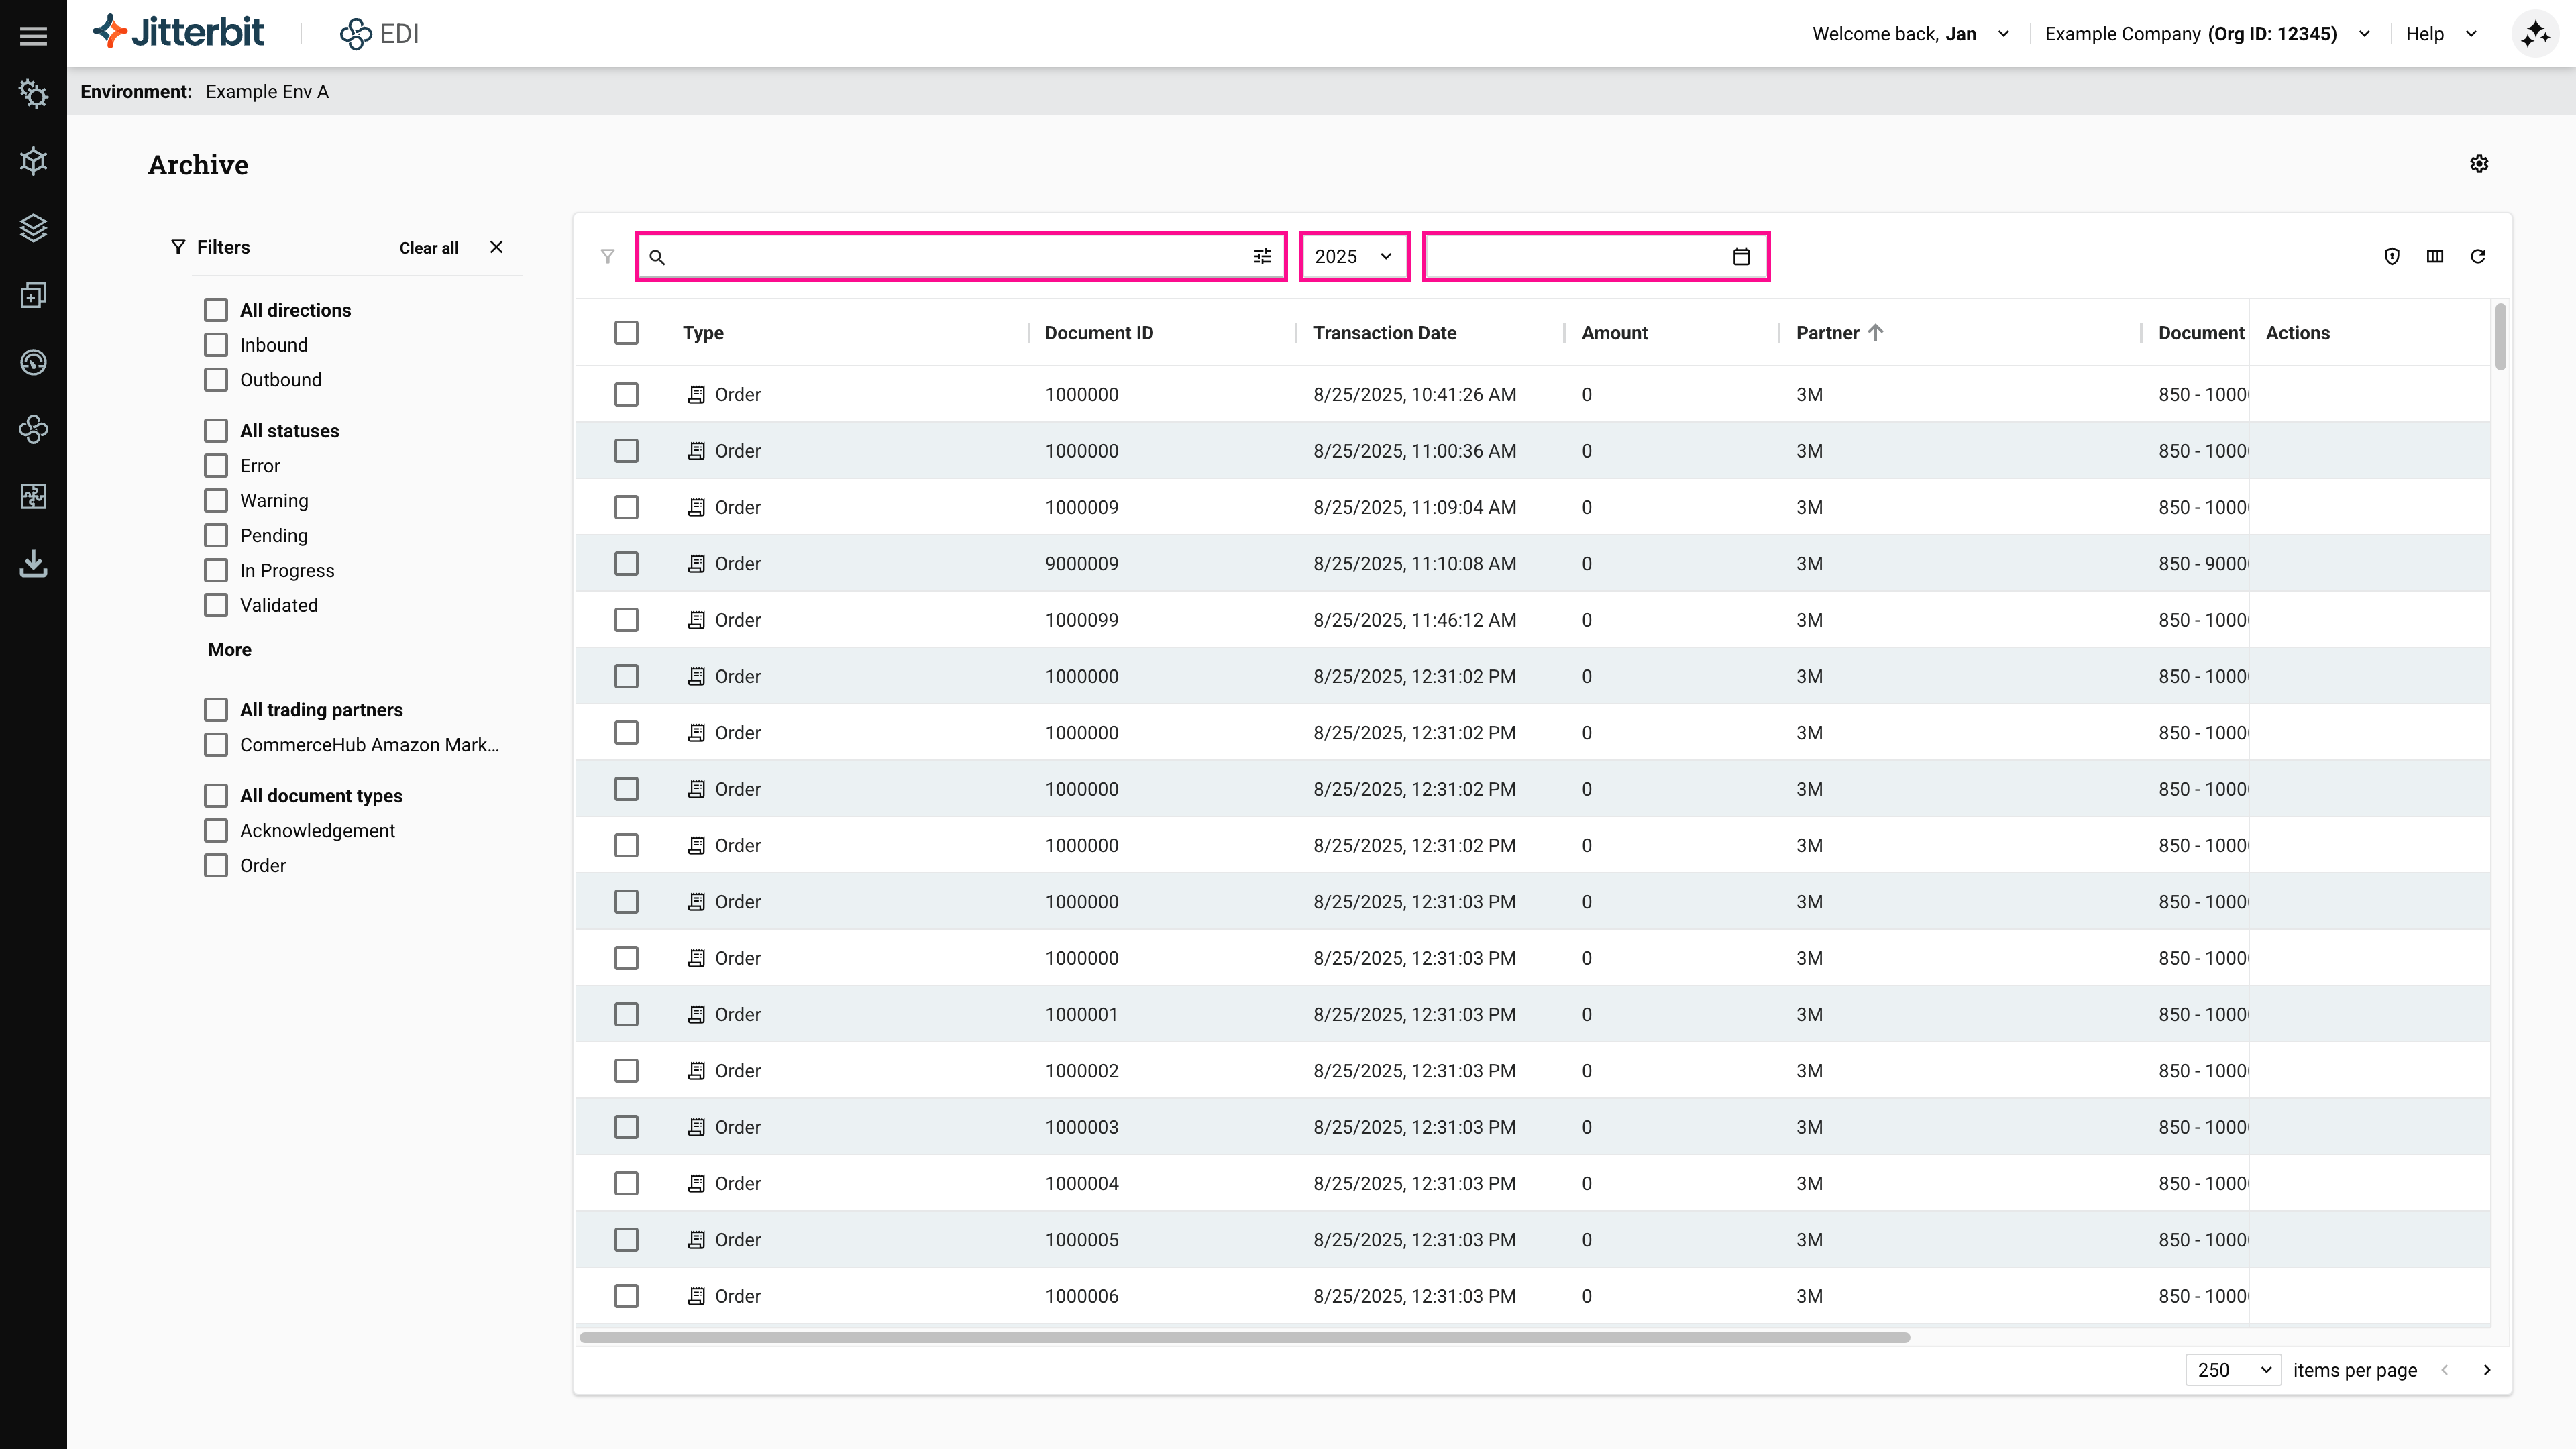
Task: Sort by the Partner column header
Action: [x=1827, y=333]
